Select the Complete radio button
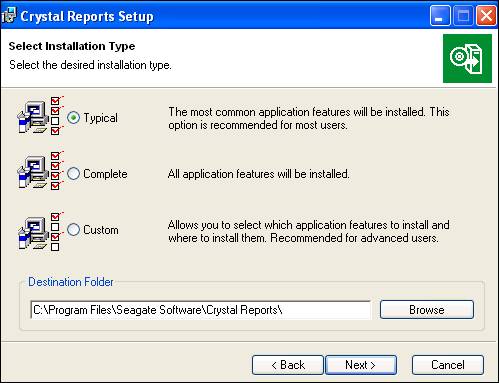Viewport: 499px width, 383px height. click(x=73, y=174)
